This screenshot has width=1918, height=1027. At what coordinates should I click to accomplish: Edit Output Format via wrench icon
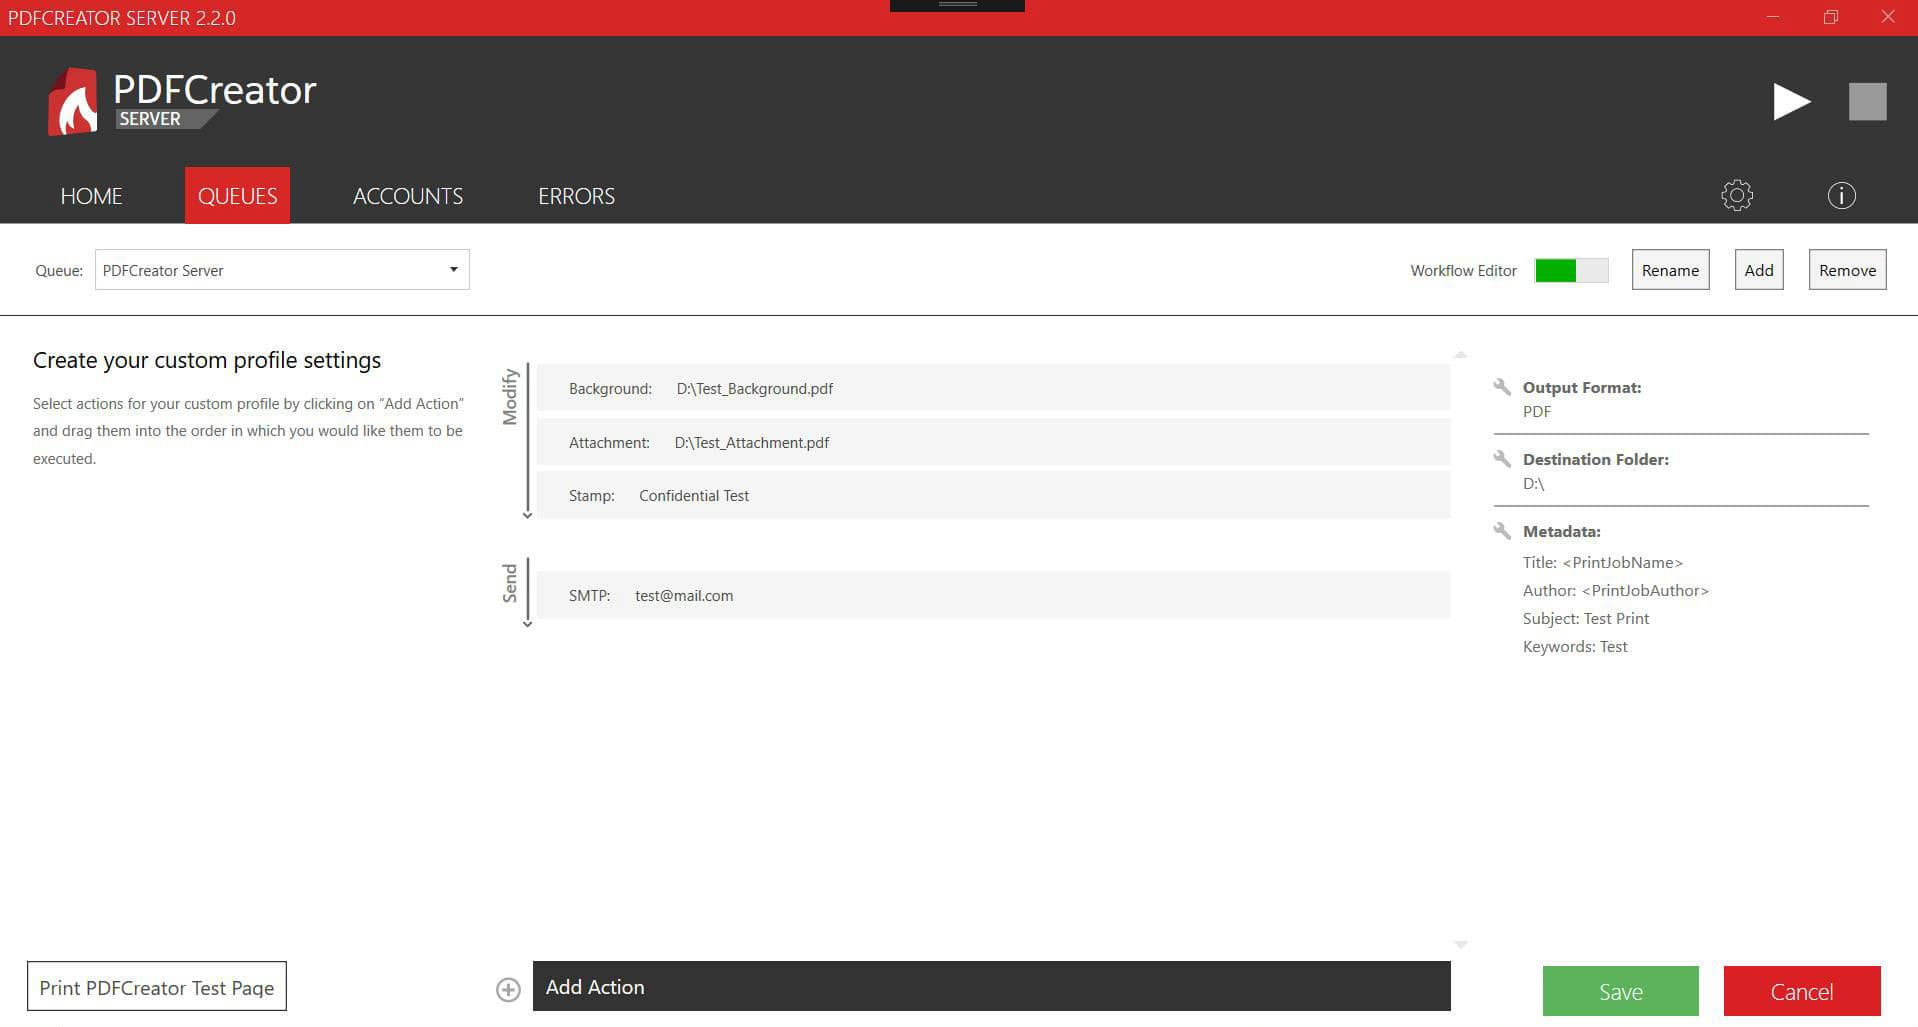coord(1502,387)
